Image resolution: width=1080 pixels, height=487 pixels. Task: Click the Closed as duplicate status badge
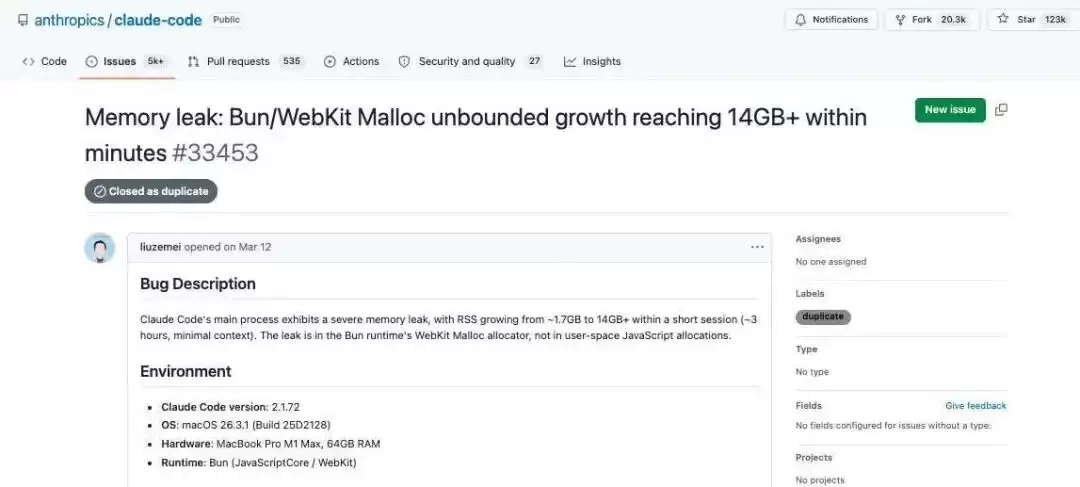pyautogui.click(x=151, y=191)
